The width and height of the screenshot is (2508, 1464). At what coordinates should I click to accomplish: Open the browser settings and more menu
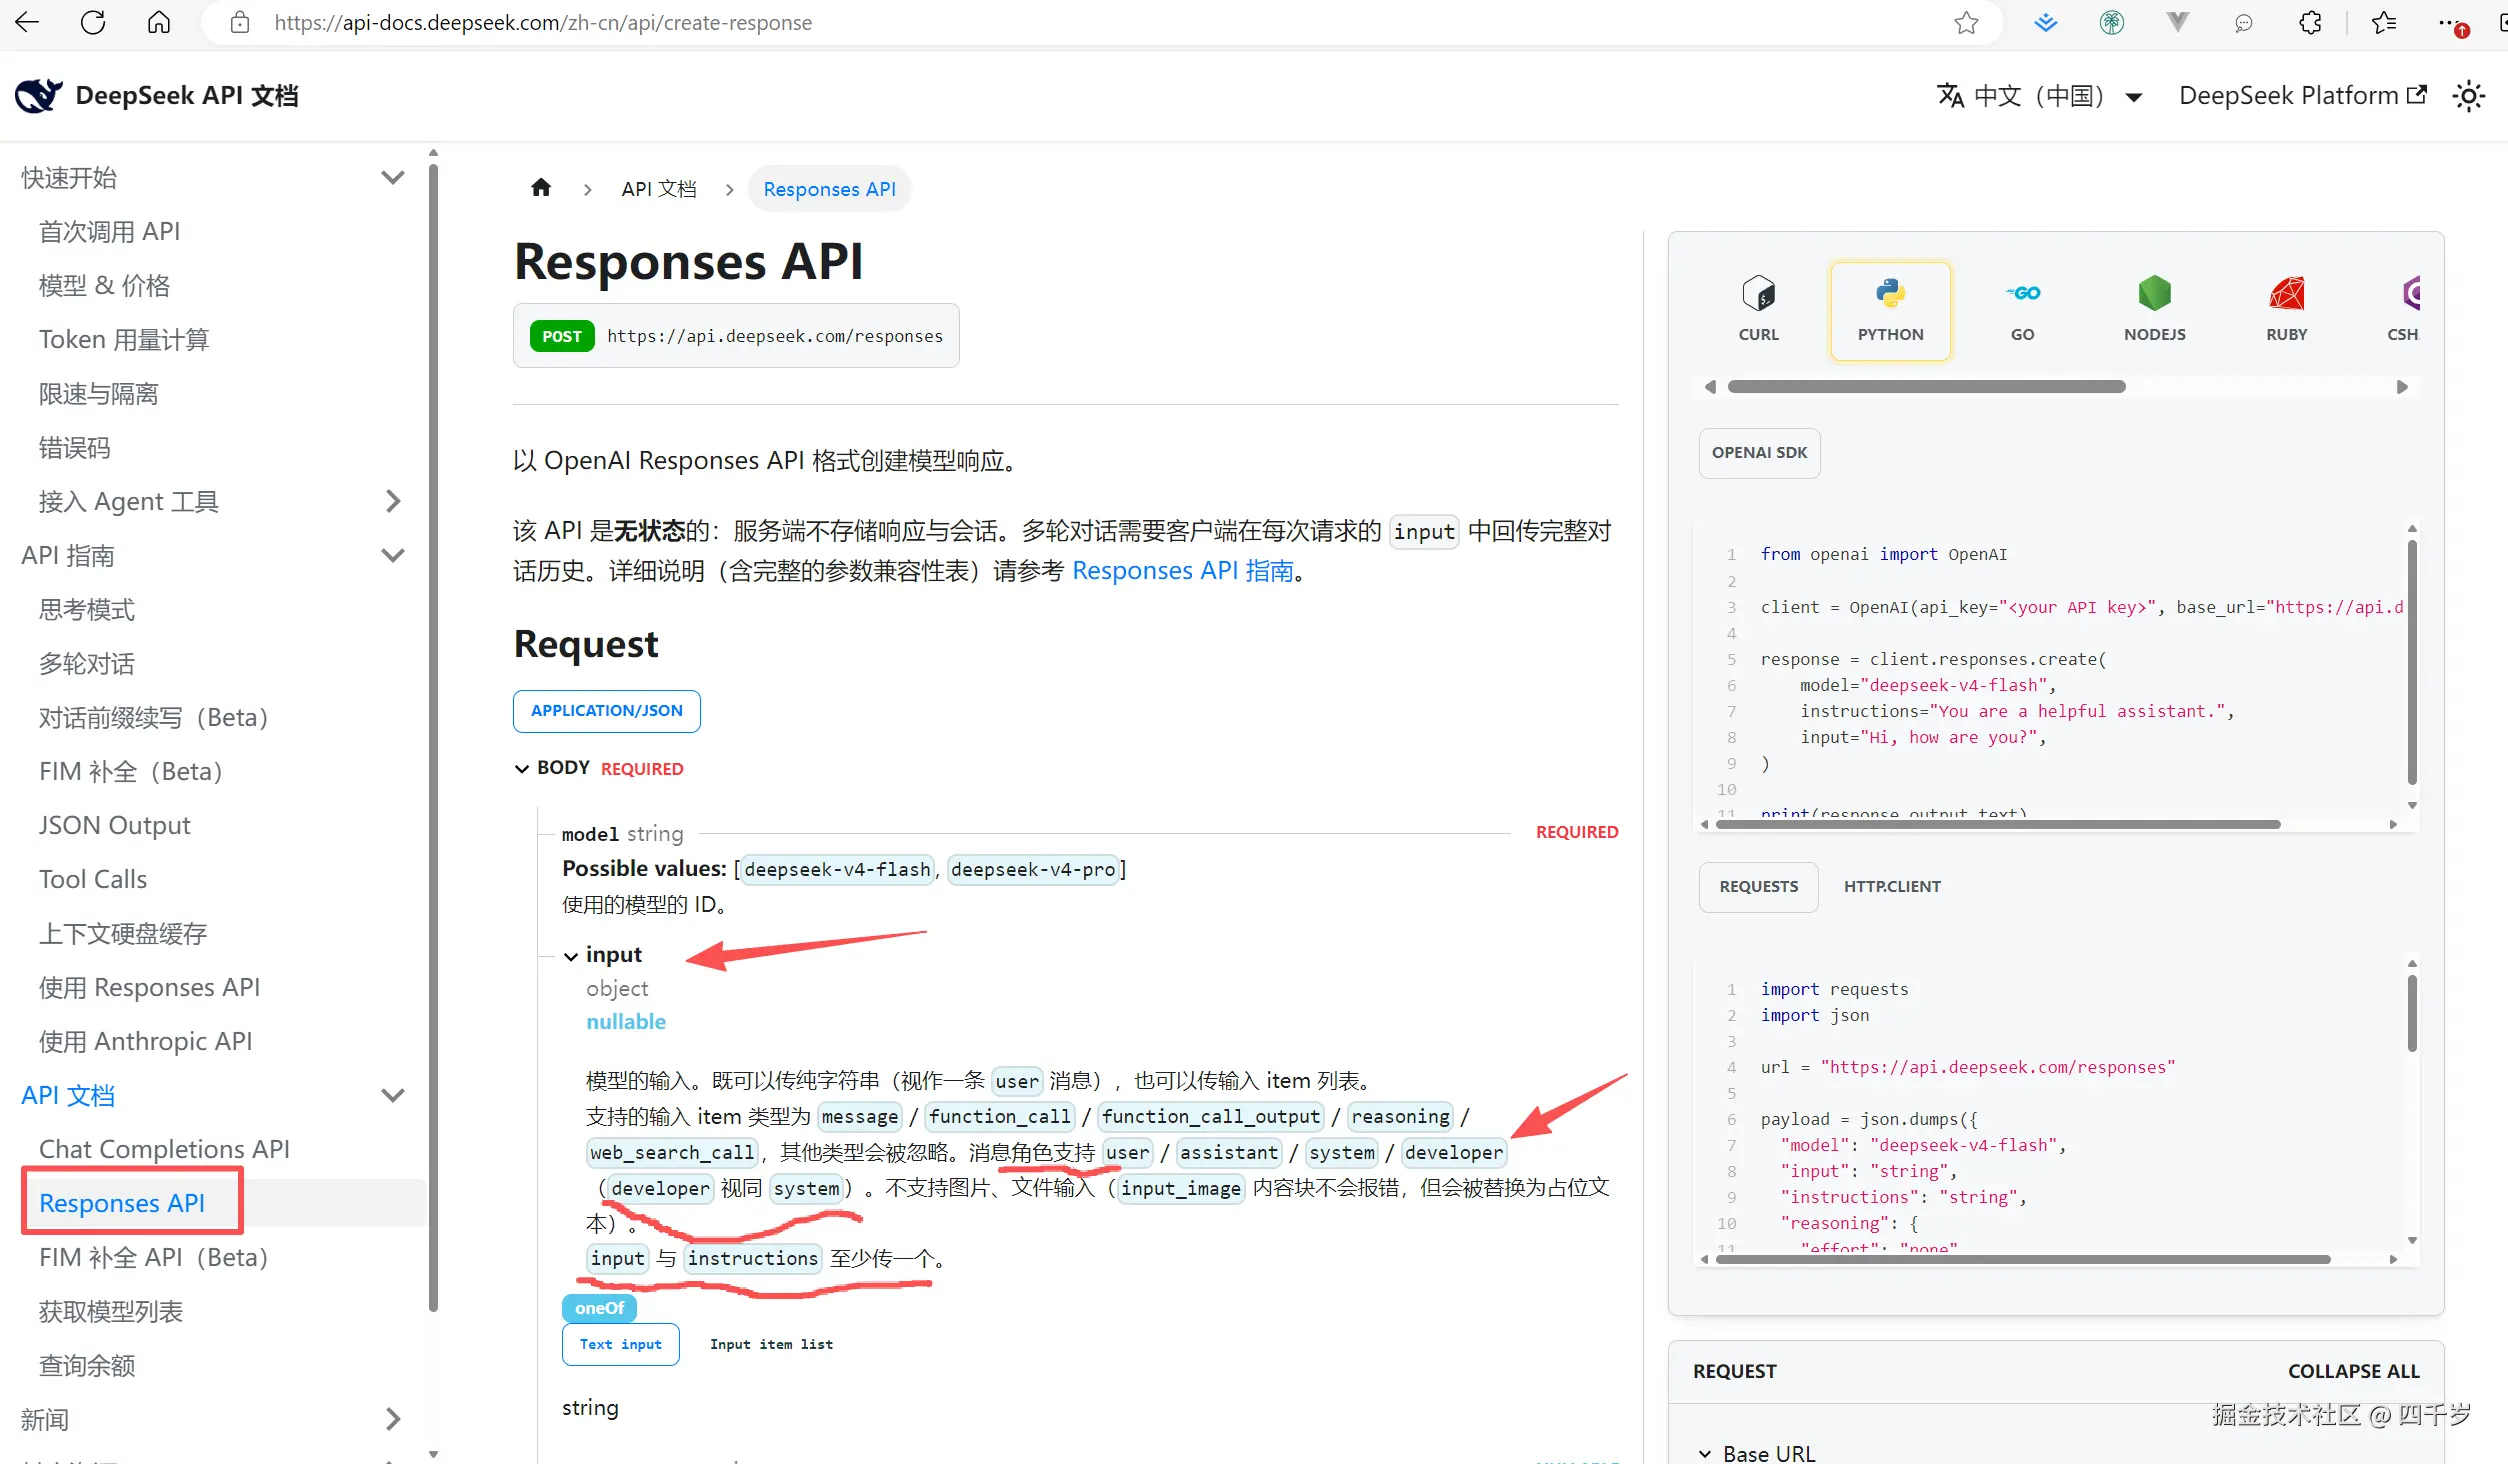point(2452,22)
